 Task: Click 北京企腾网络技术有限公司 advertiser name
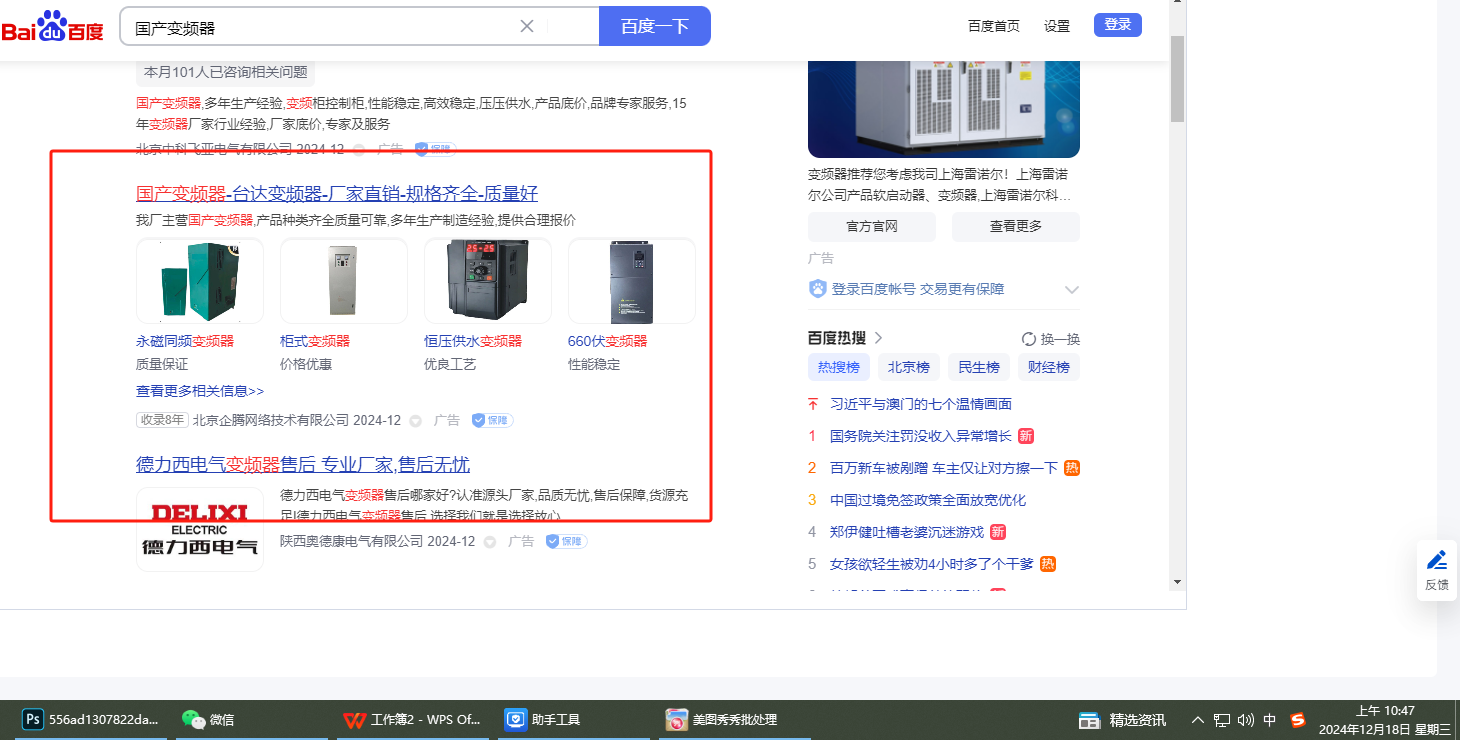pos(271,420)
